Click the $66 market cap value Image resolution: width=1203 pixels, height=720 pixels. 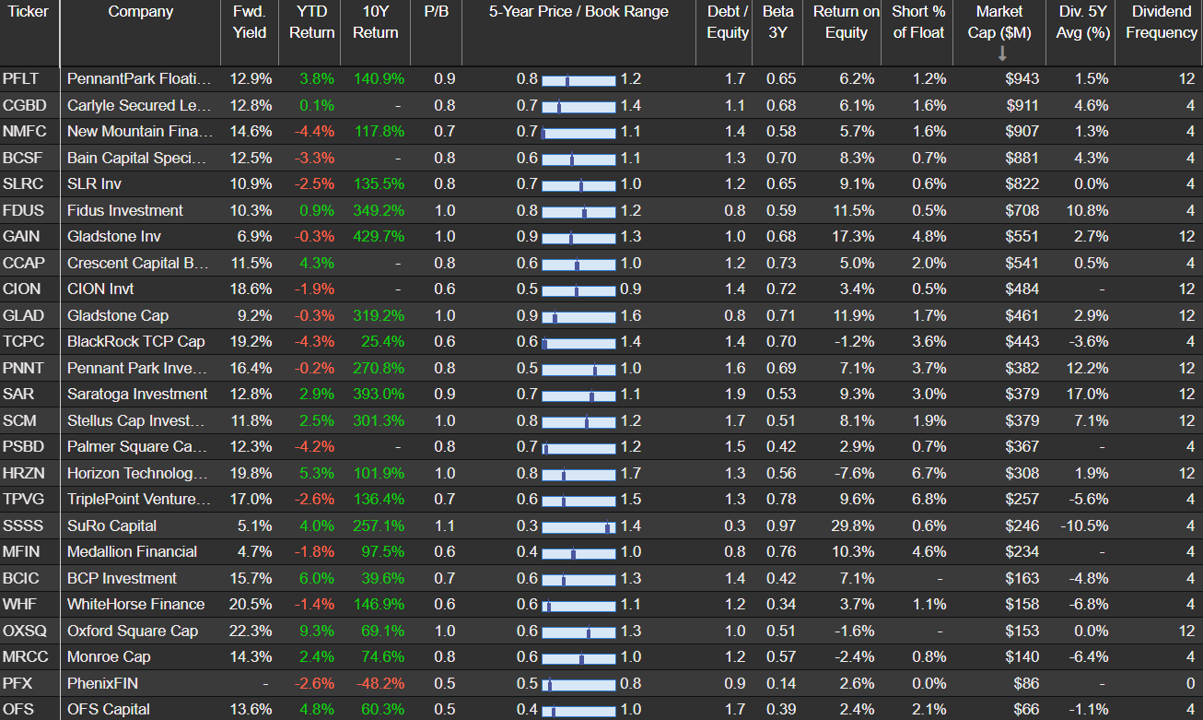(x=1026, y=709)
